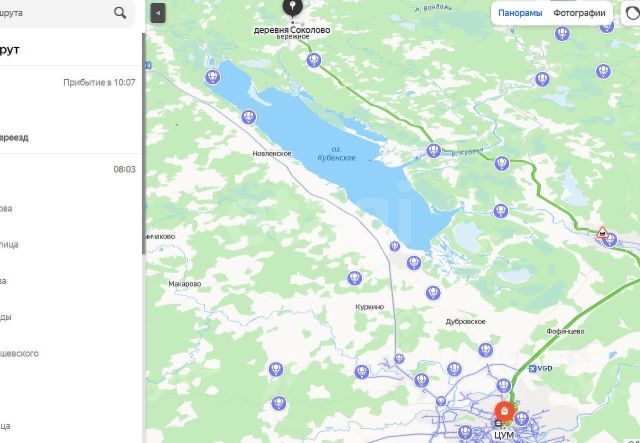Click the Новленское settlement label
640x443 pixels.
272,154
